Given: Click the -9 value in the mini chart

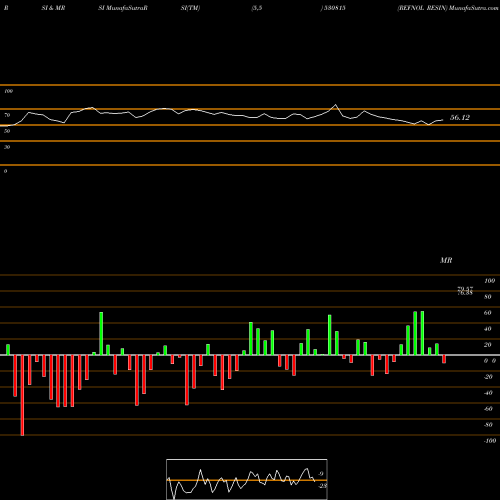Looking at the screenshot, I should coord(321,474).
